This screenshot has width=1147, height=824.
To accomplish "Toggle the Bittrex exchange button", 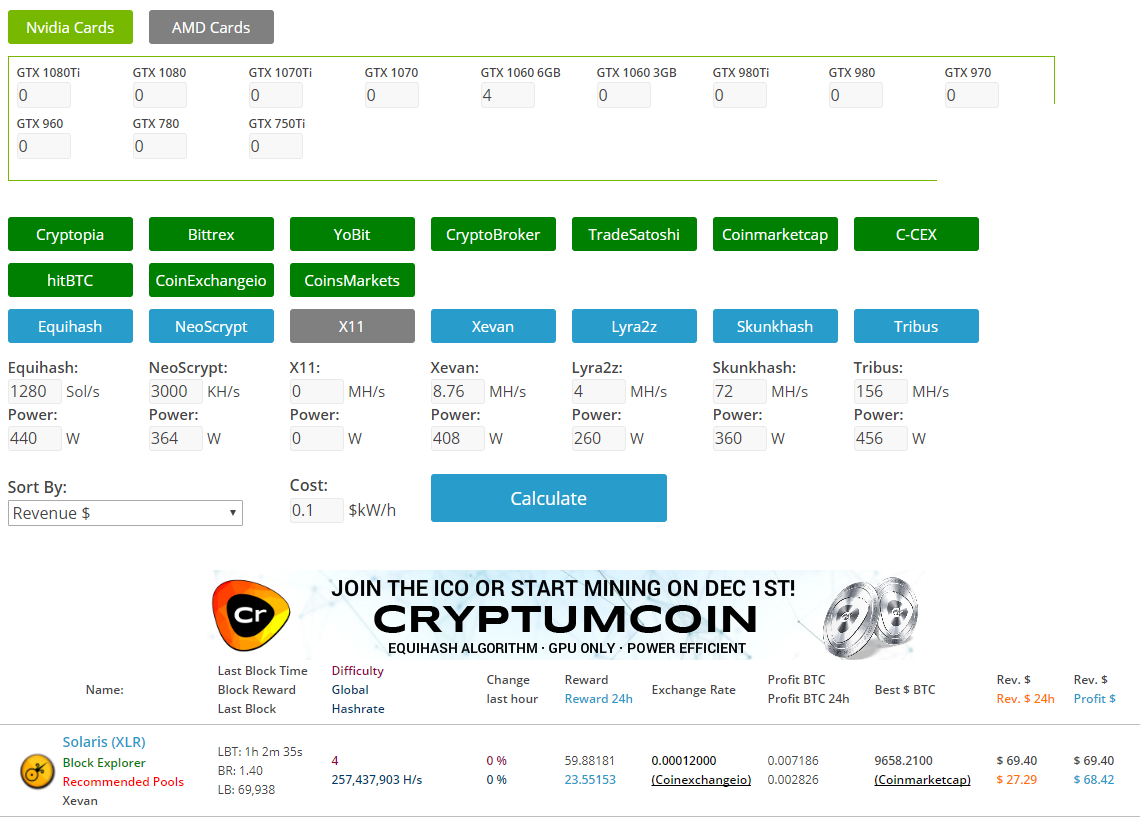I will (211, 234).
